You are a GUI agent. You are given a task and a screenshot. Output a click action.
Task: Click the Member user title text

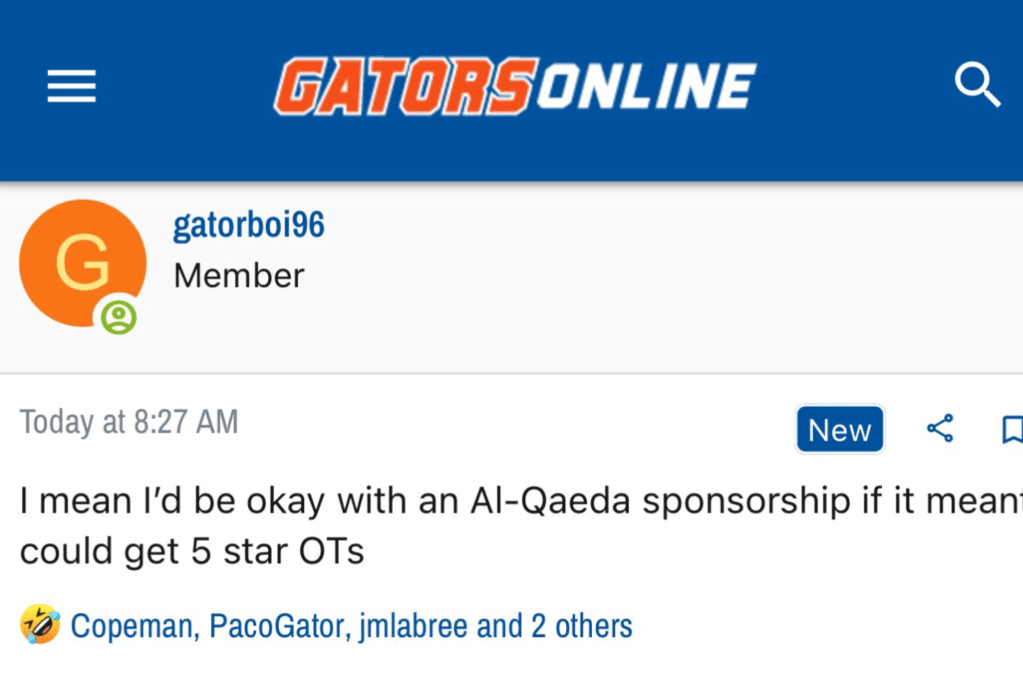click(x=239, y=276)
